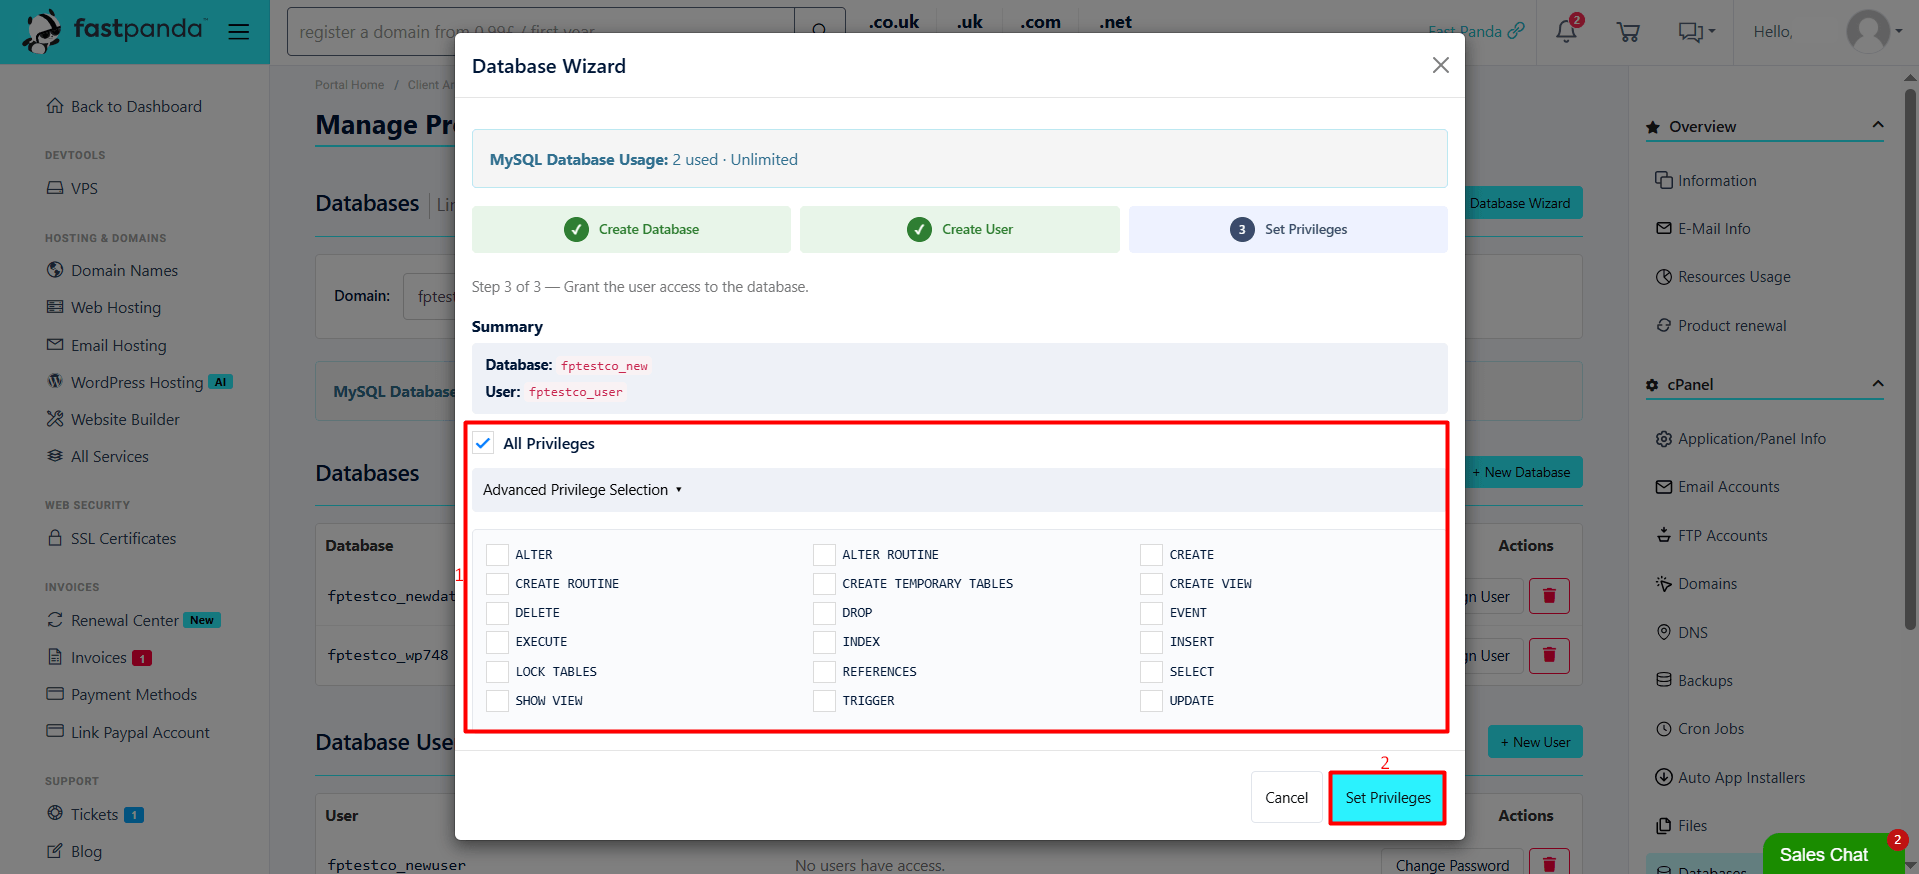Click the New Database button
The width and height of the screenshot is (1919, 874).
click(1524, 472)
